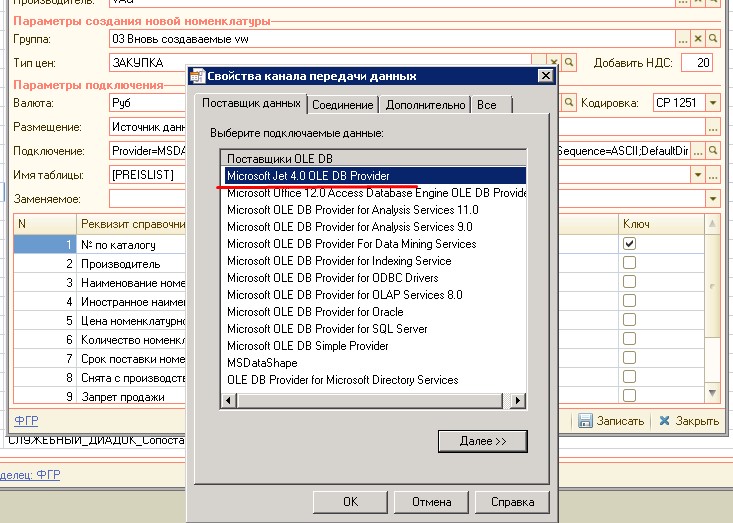Clear the Группа field with X icon
Screen dimensions: 733x523
(x=698, y=39)
